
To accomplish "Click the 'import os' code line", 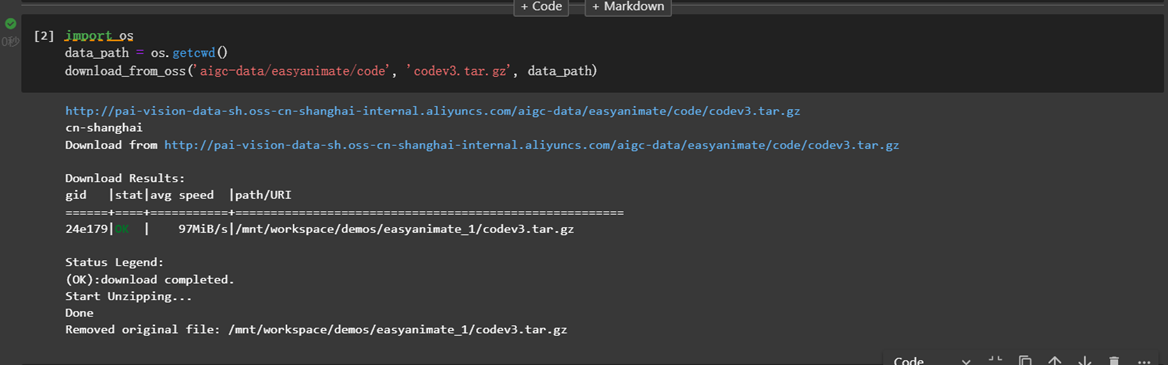I will (99, 36).
